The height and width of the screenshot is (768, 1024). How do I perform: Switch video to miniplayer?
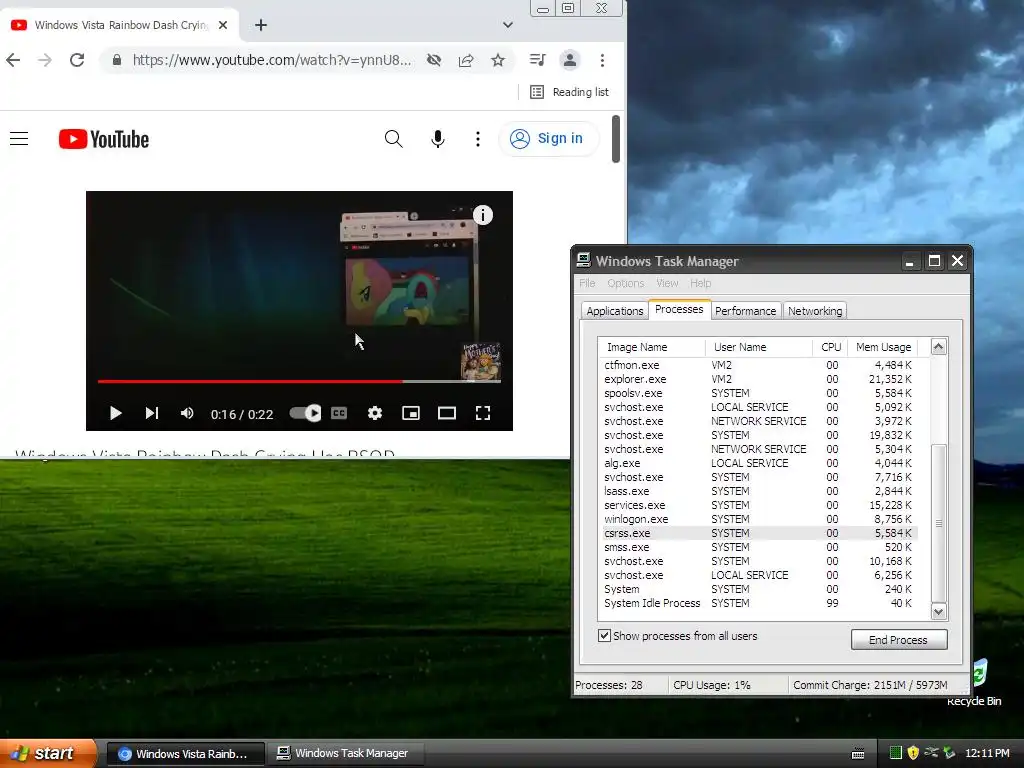coord(411,413)
